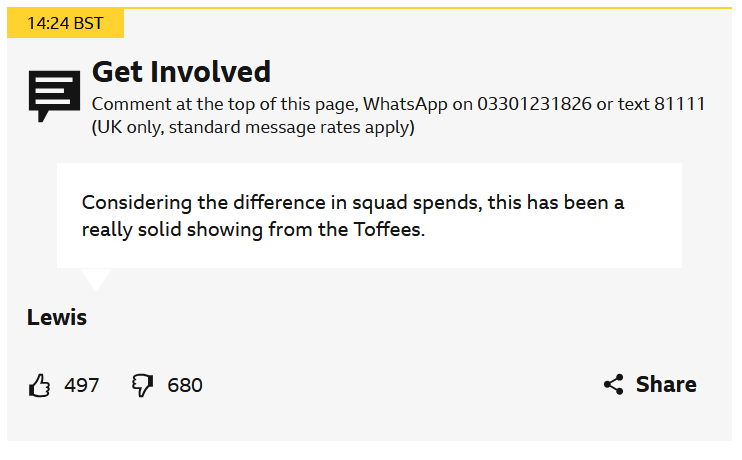Click the UK only message rates note
This screenshot has width=742, height=460.
(x=253, y=127)
